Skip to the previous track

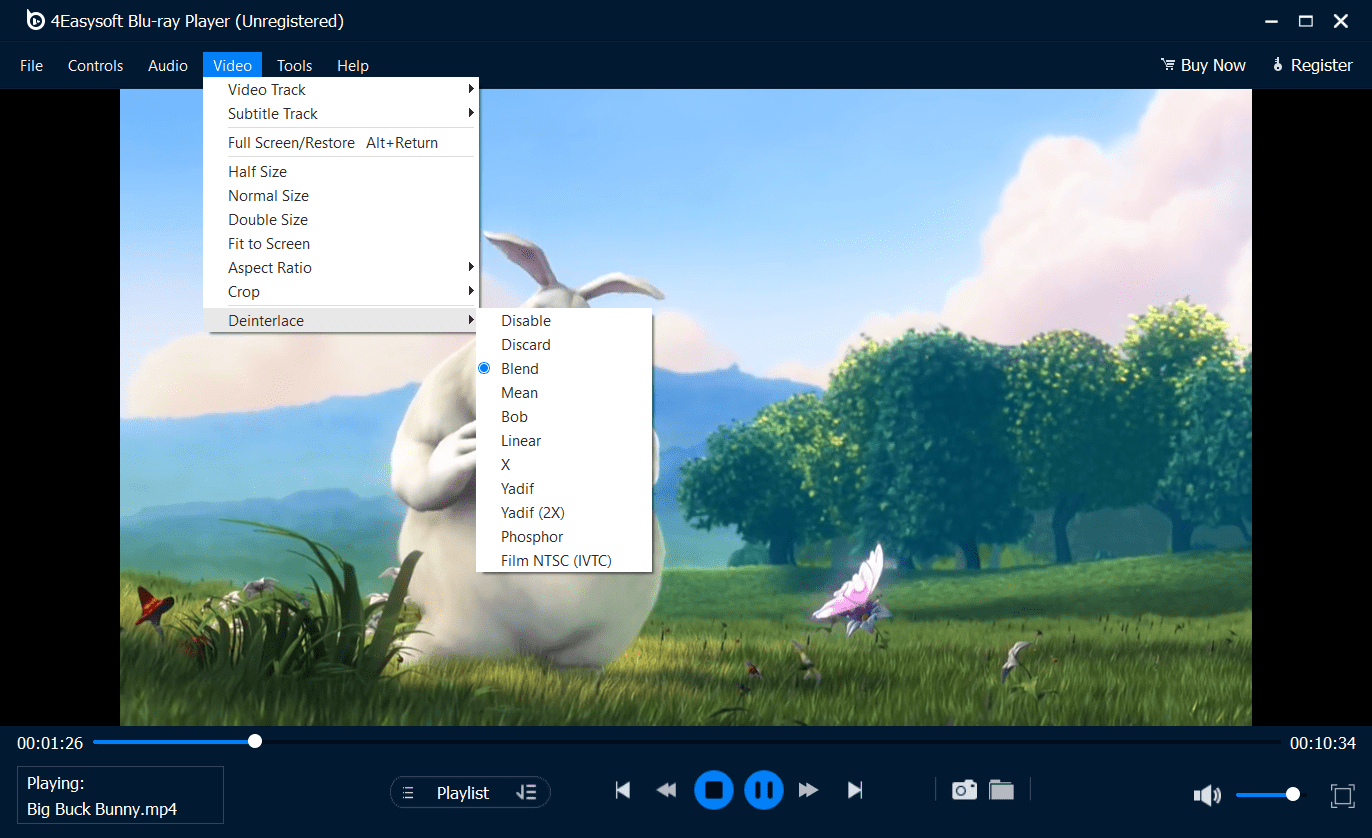click(x=623, y=791)
